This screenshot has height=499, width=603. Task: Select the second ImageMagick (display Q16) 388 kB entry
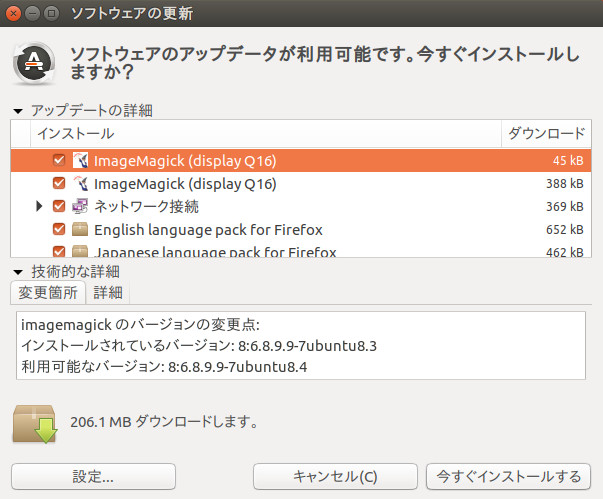click(x=185, y=184)
